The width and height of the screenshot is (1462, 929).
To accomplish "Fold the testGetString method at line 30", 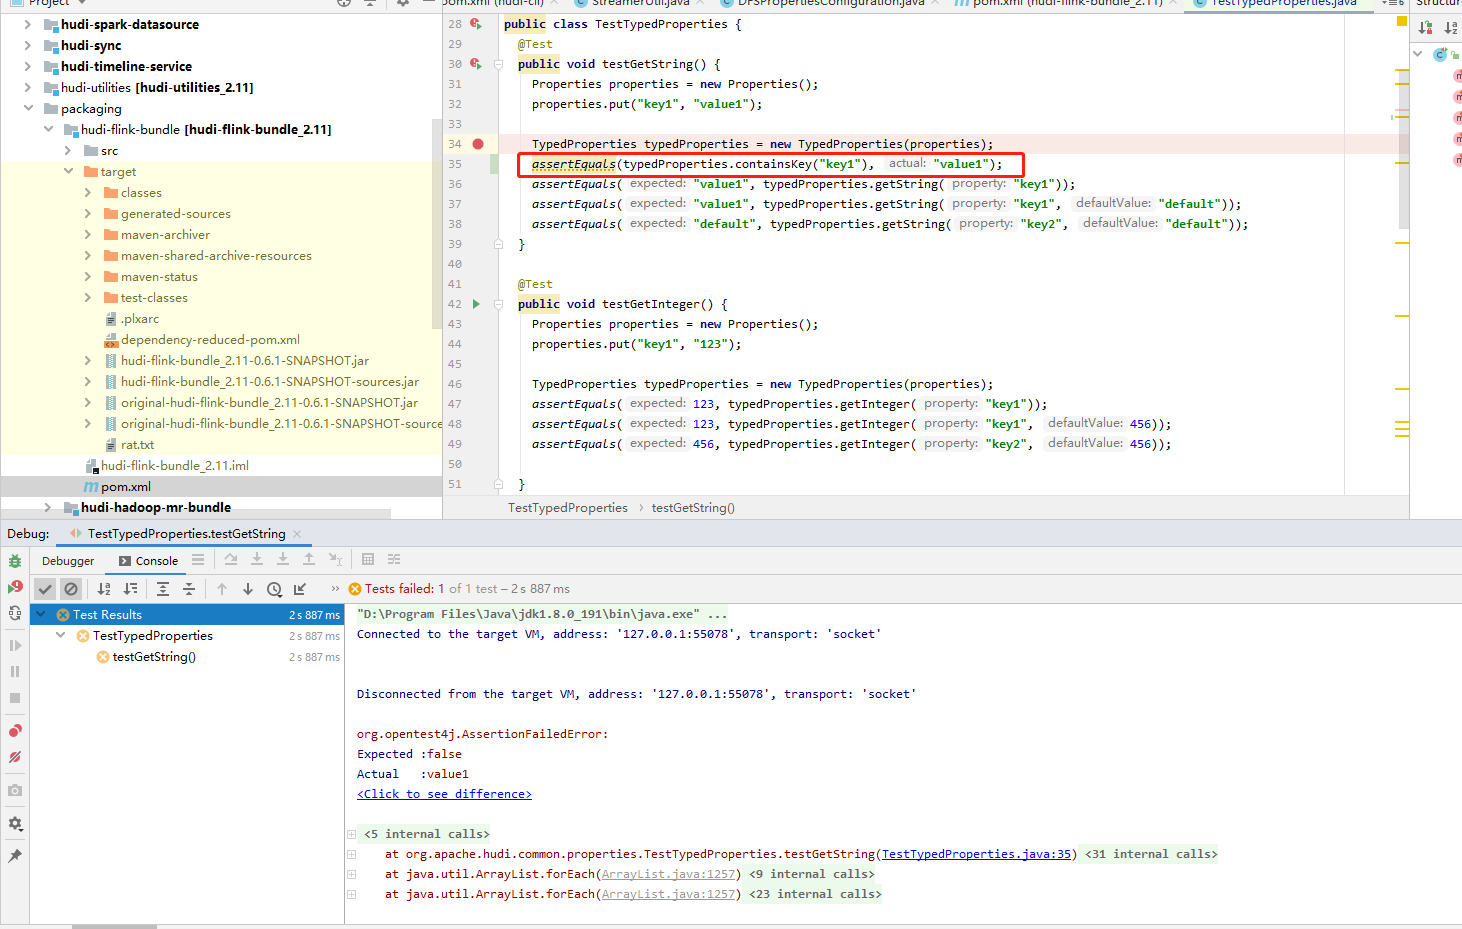I will tap(498, 64).
